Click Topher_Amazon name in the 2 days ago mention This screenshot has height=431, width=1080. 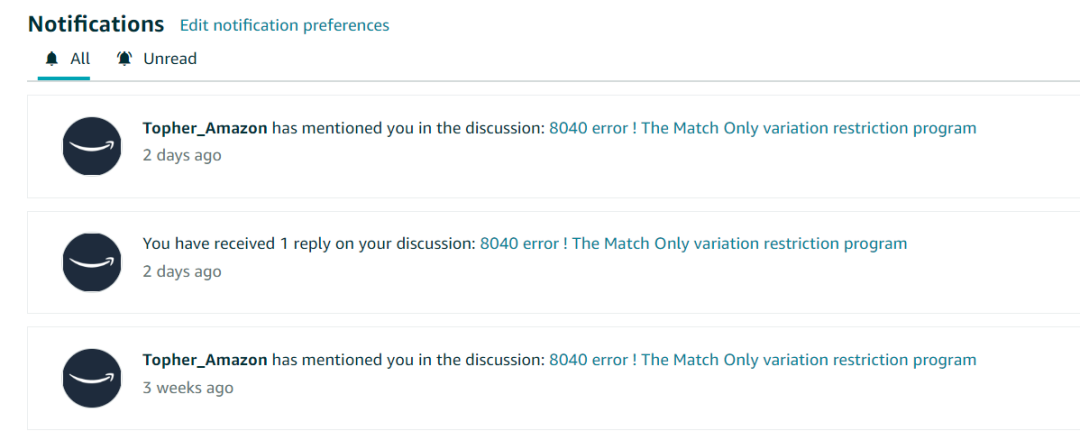click(x=205, y=128)
